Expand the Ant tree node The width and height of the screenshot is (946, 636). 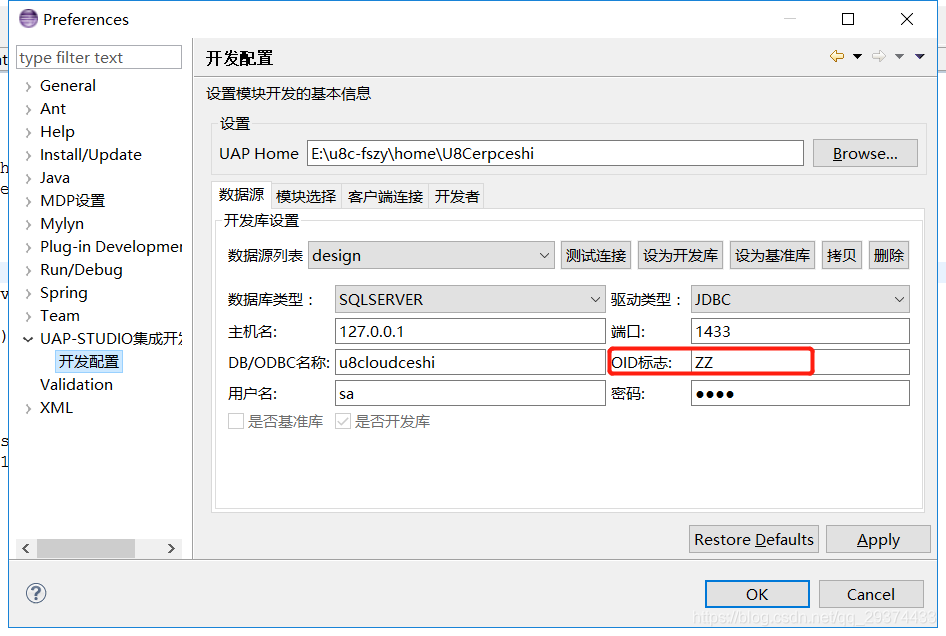point(28,109)
